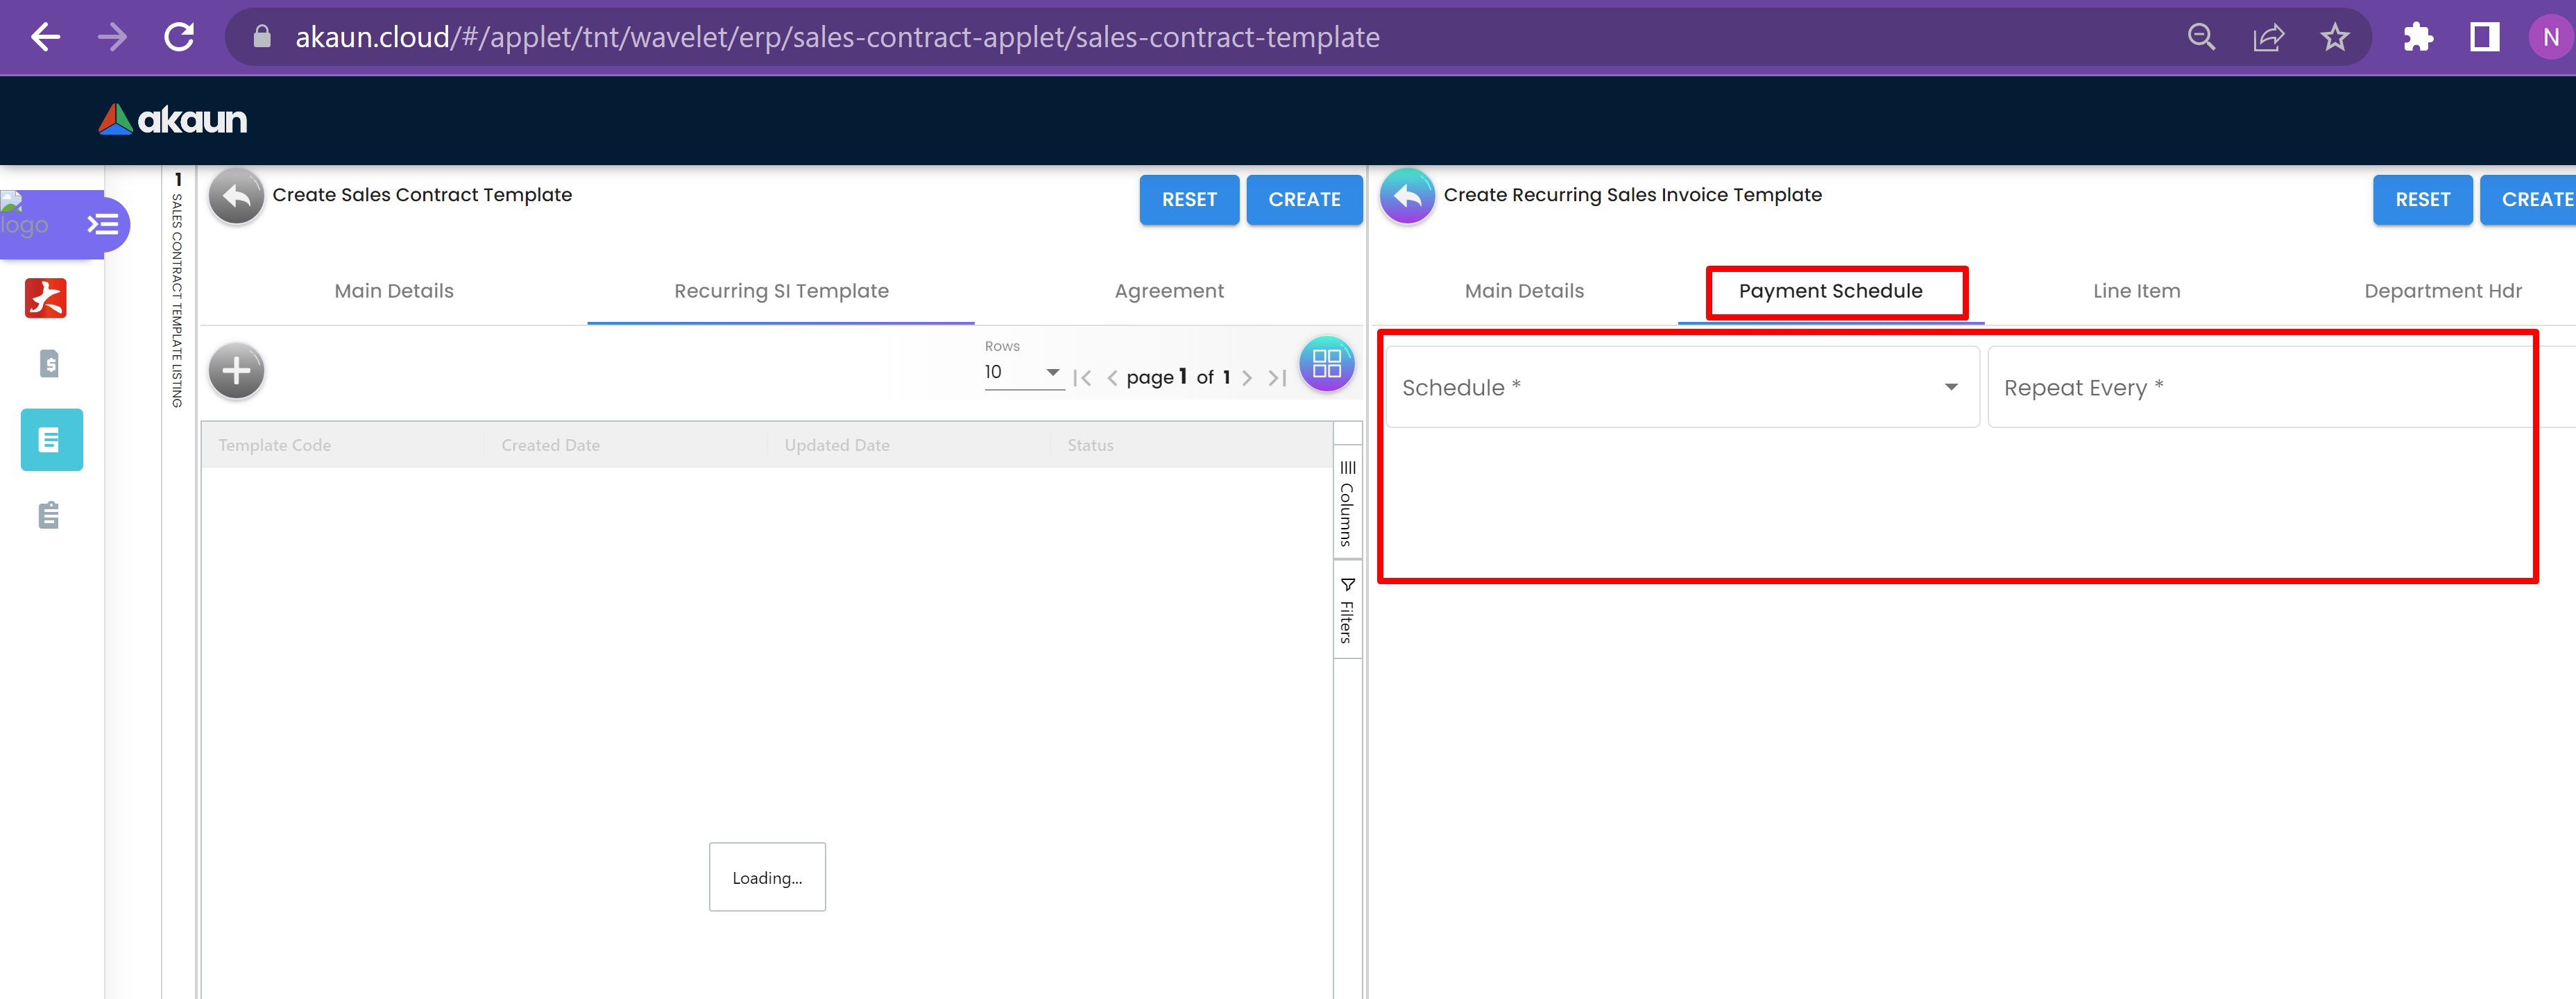Open the clipboard sidebar icon
Image resolution: width=2576 pixels, height=999 pixels.
49,515
